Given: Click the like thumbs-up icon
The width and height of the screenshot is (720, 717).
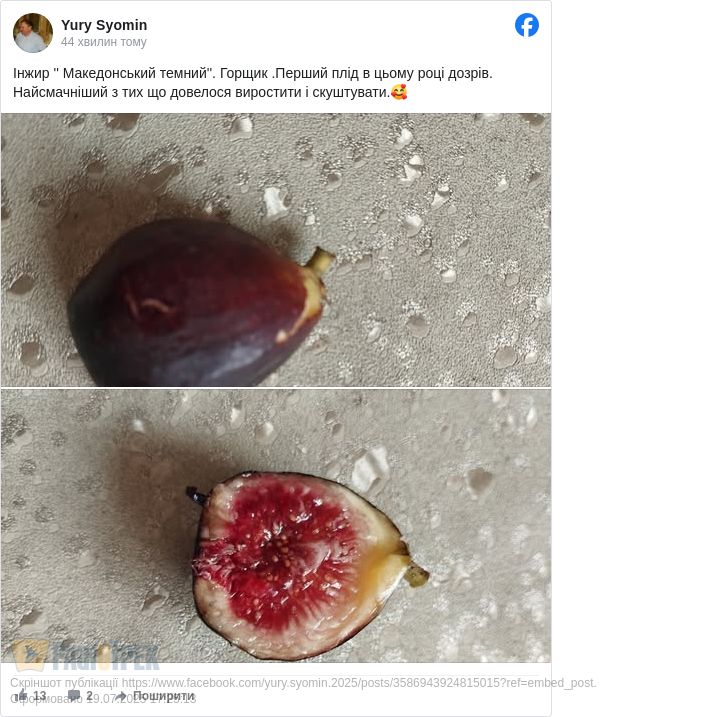Looking at the screenshot, I should tap(21, 696).
